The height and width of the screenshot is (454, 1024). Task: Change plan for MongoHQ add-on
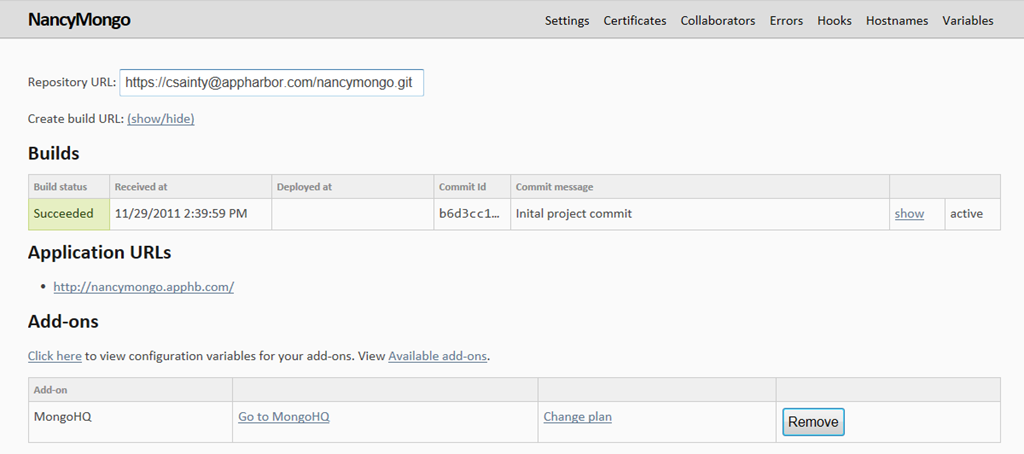[577, 417]
